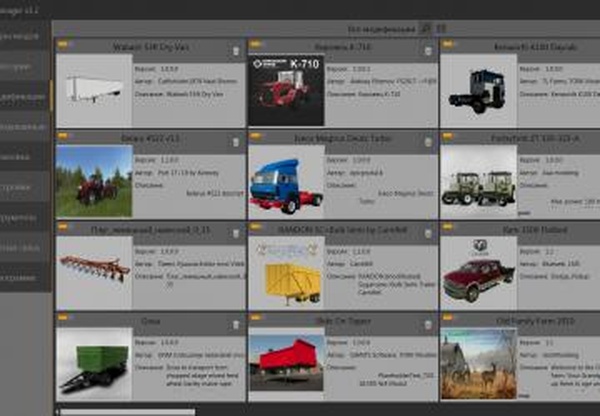Click the second small icon beside the modifications count
The width and height of the screenshot is (600, 416).
pyautogui.click(x=441, y=29)
